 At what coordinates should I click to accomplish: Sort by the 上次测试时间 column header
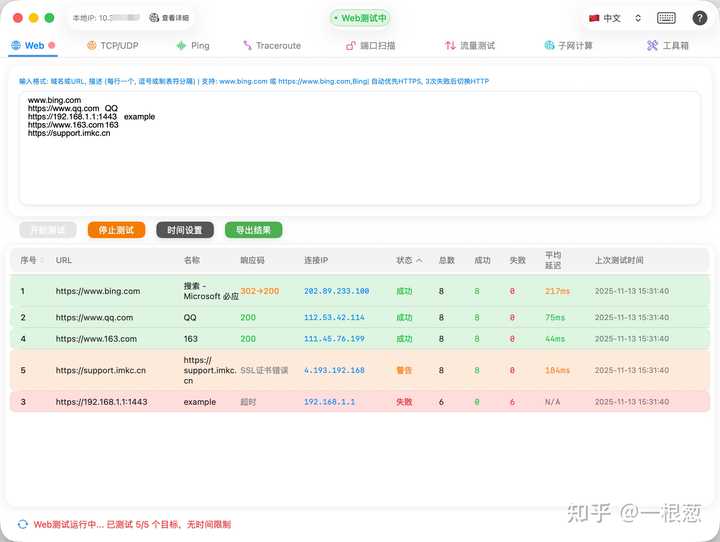coord(619,260)
